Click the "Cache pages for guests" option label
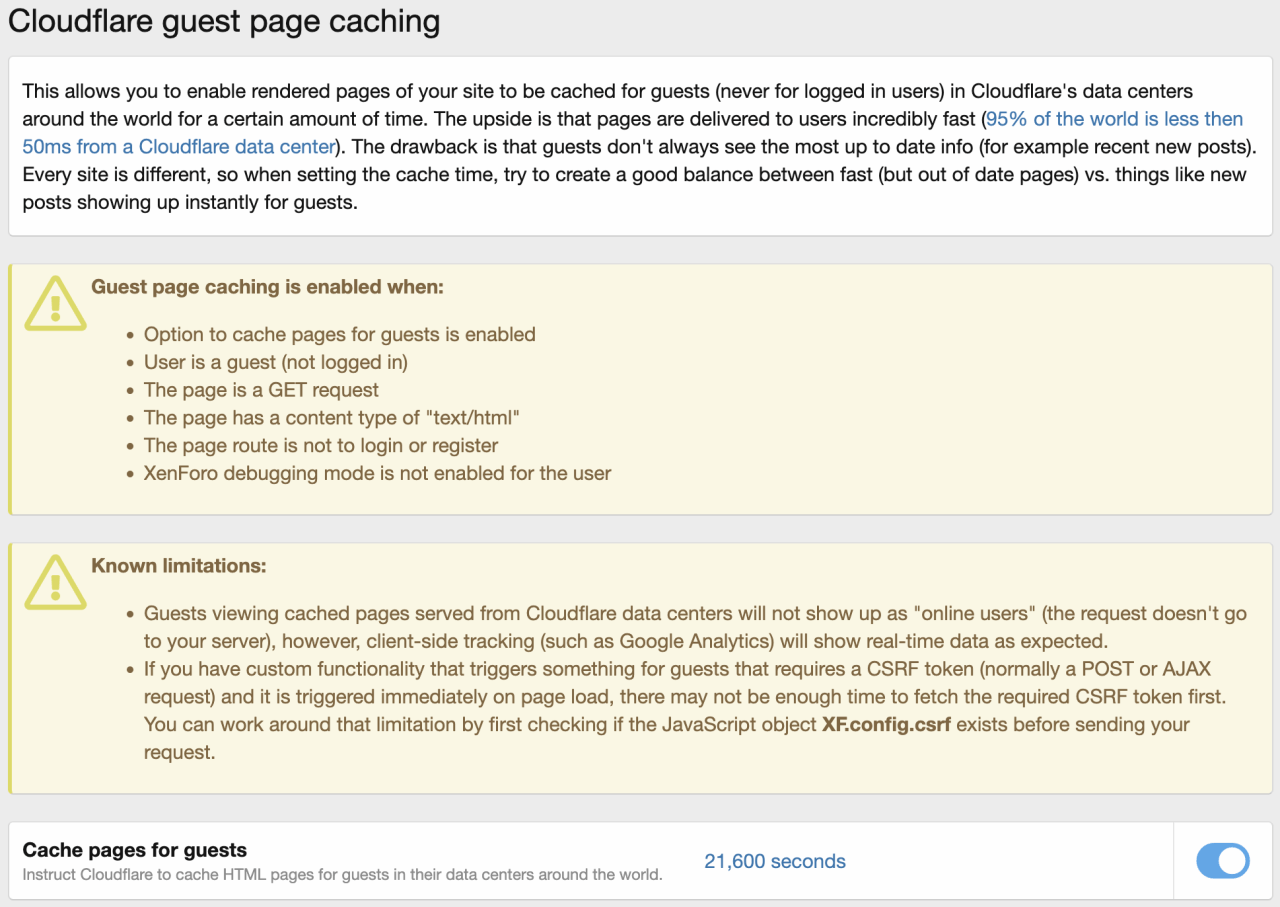Screen dimensions: 1280x907 (x=135, y=850)
